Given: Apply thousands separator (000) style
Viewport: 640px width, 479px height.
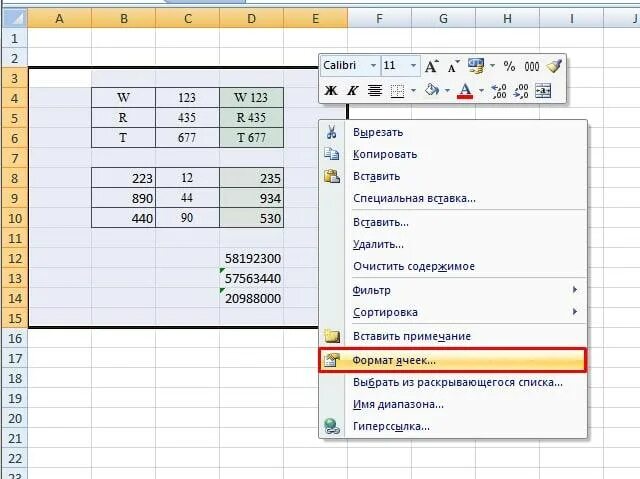Looking at the screenshot, I should [x=531, y=66].
